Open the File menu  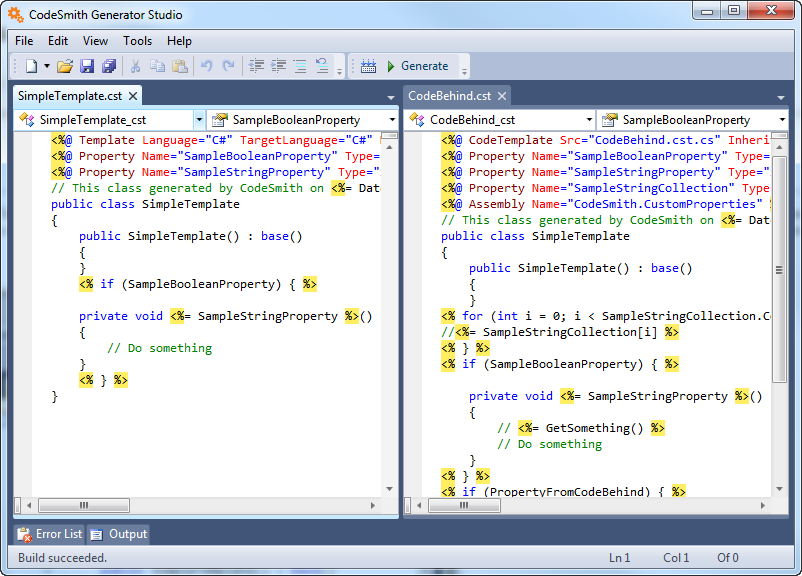point(24,41)
